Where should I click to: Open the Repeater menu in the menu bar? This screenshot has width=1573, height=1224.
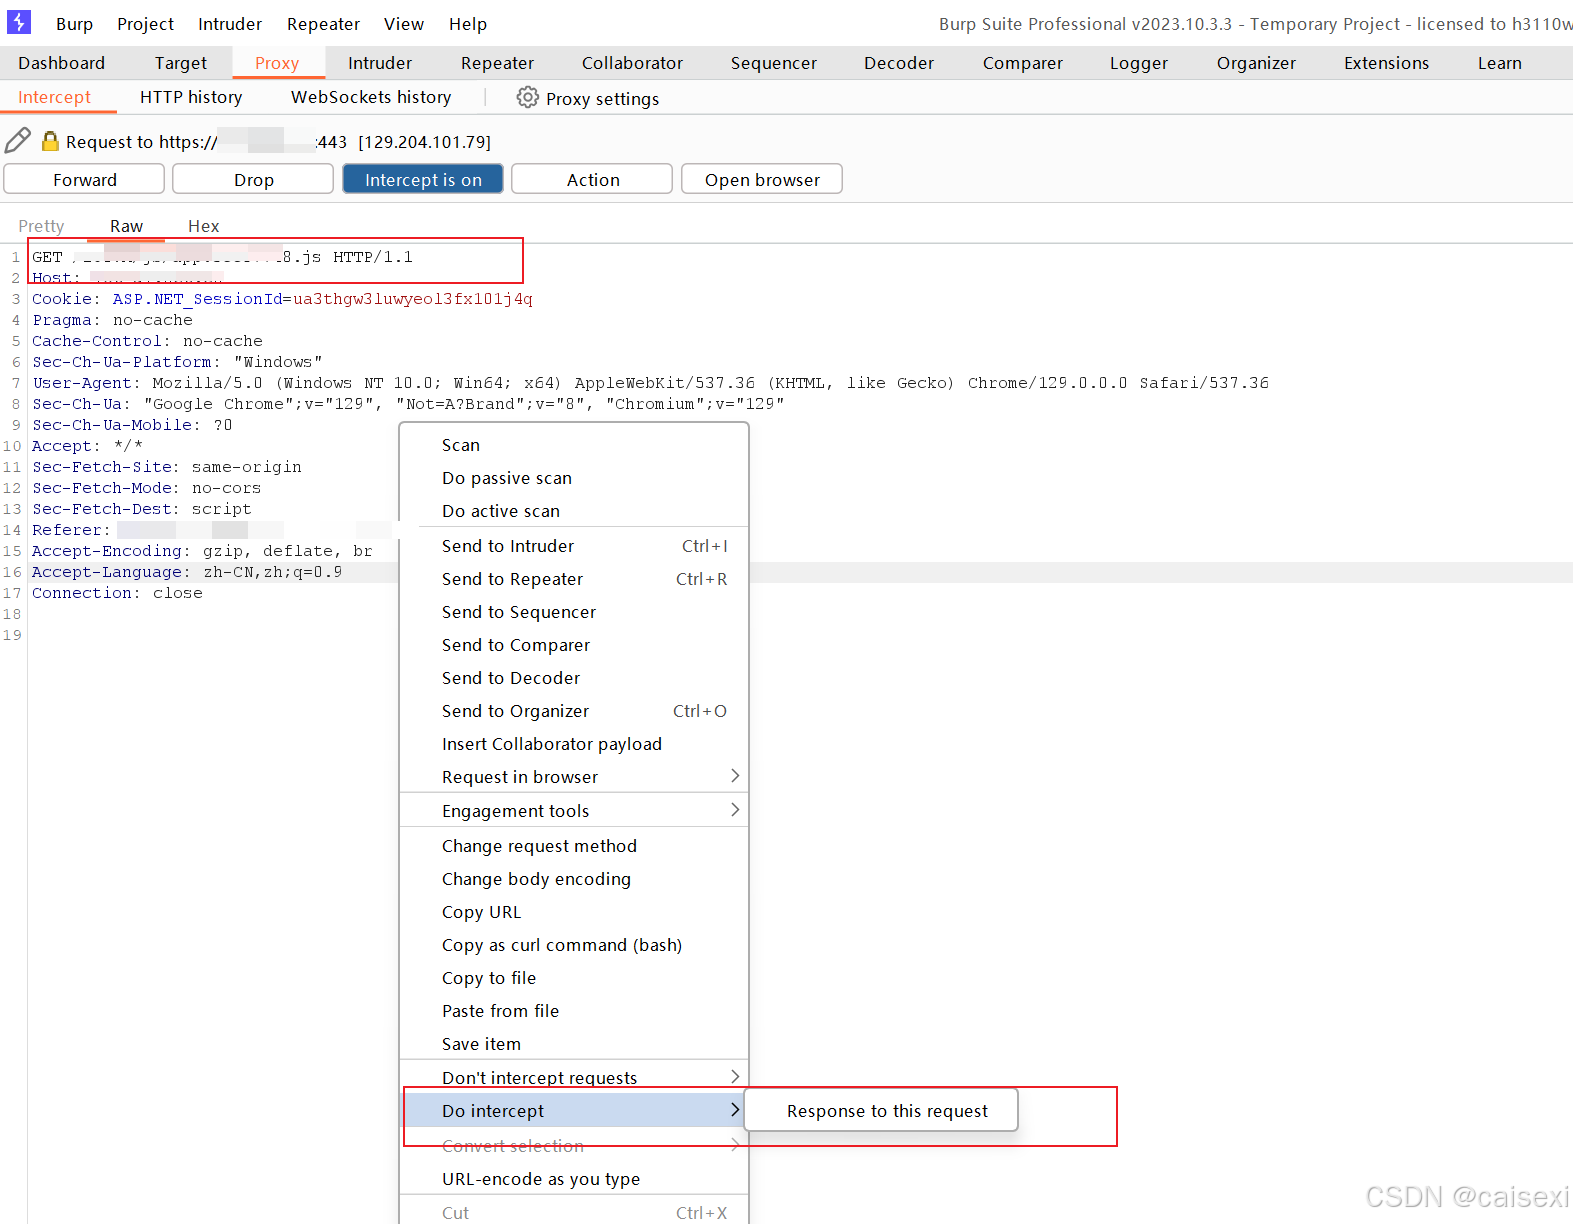click(x=323, y=24)
